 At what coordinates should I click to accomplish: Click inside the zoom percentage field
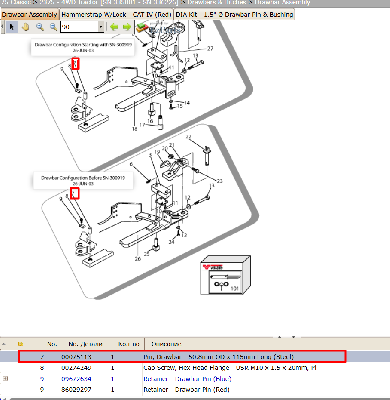[79, 27]
